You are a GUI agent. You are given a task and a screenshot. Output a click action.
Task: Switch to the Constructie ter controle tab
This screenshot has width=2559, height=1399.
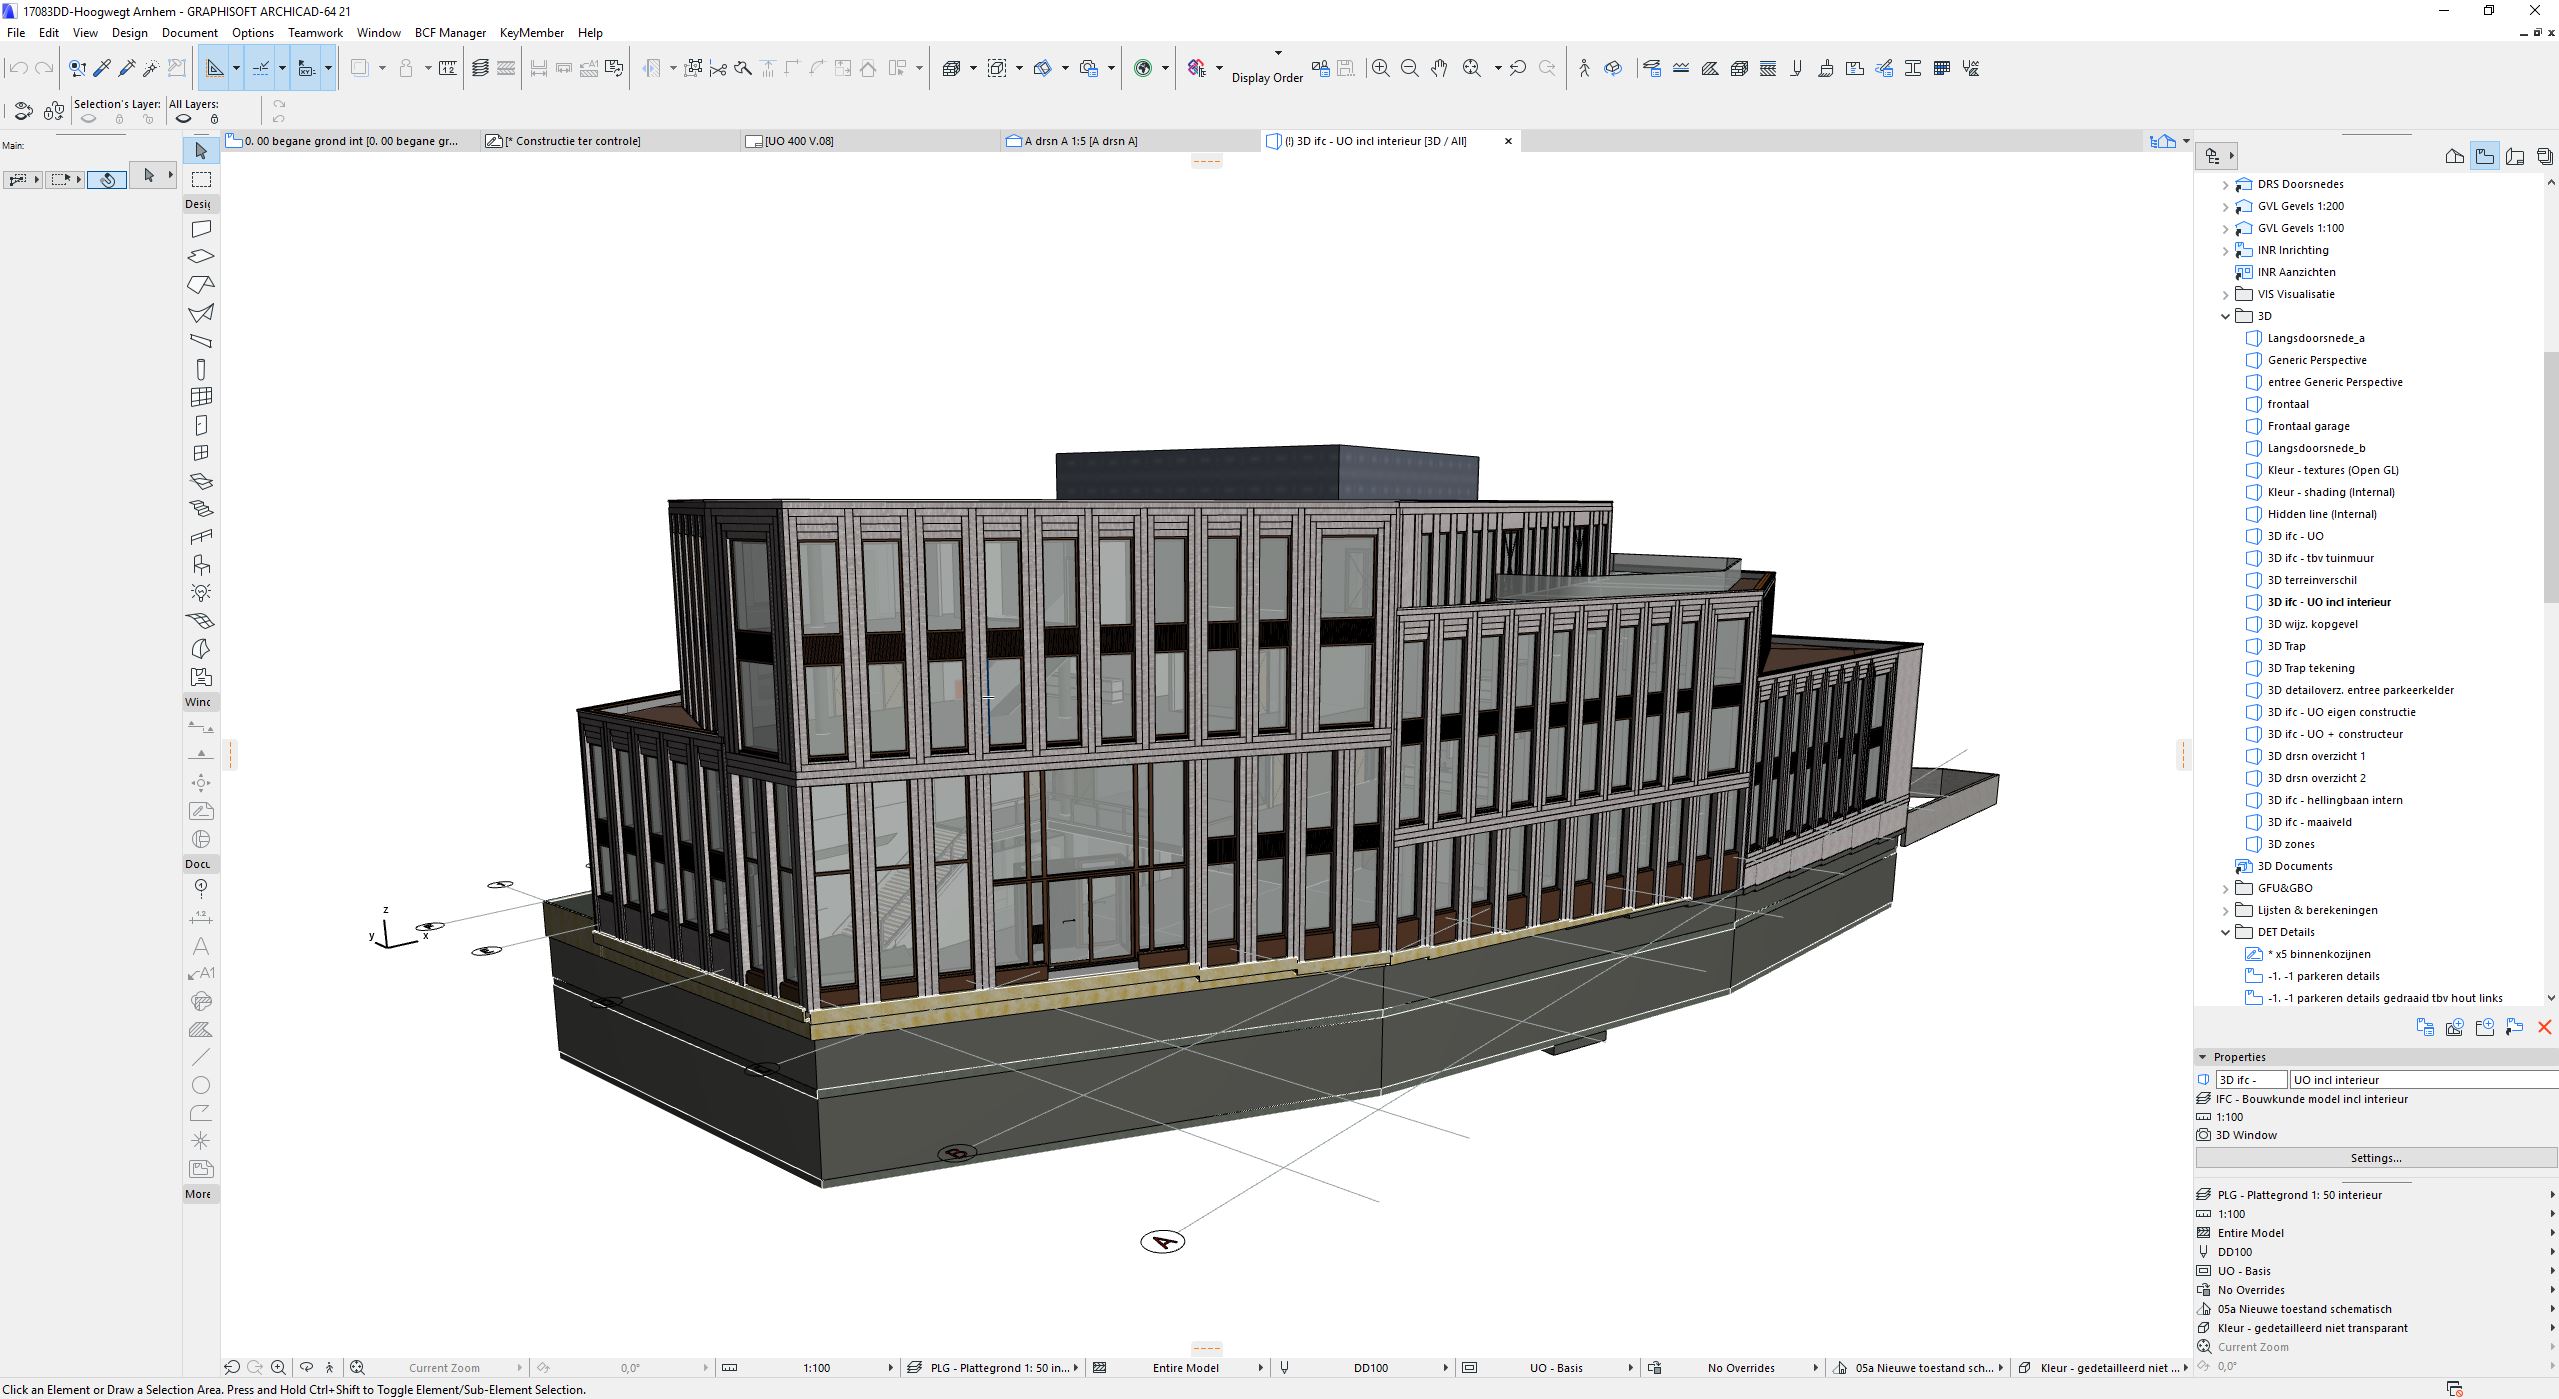[x=610, y=141]
